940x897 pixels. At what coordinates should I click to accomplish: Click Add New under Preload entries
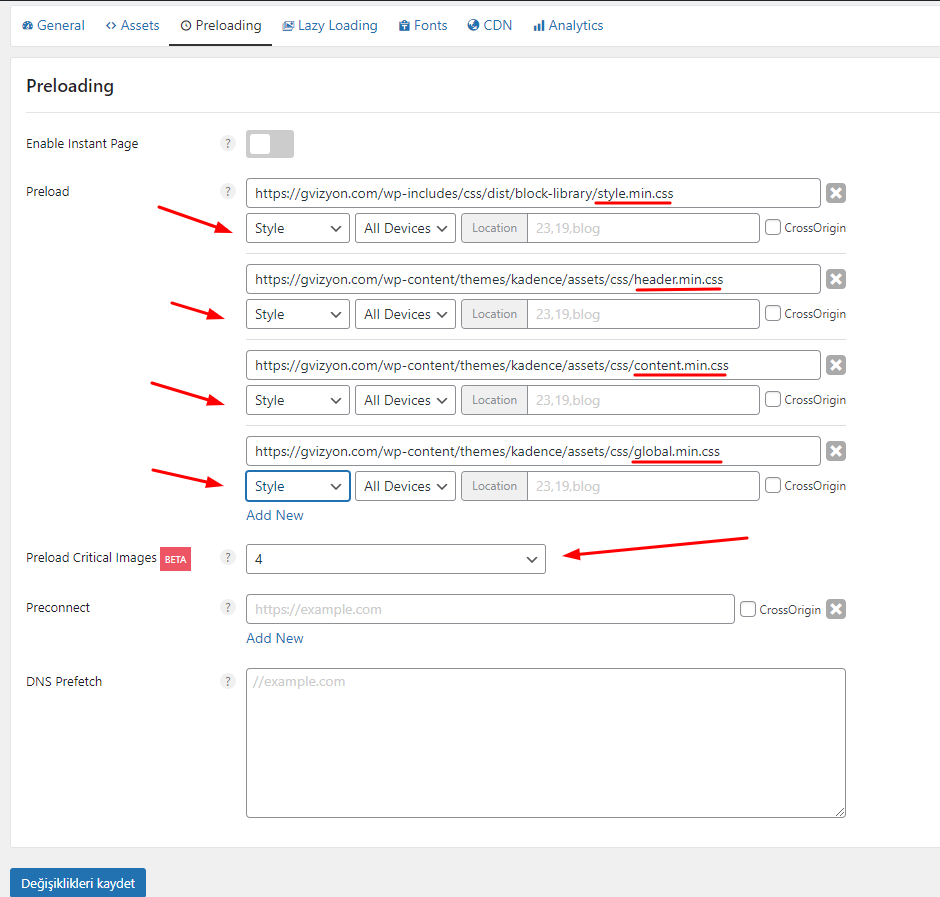tap(275, 515)
